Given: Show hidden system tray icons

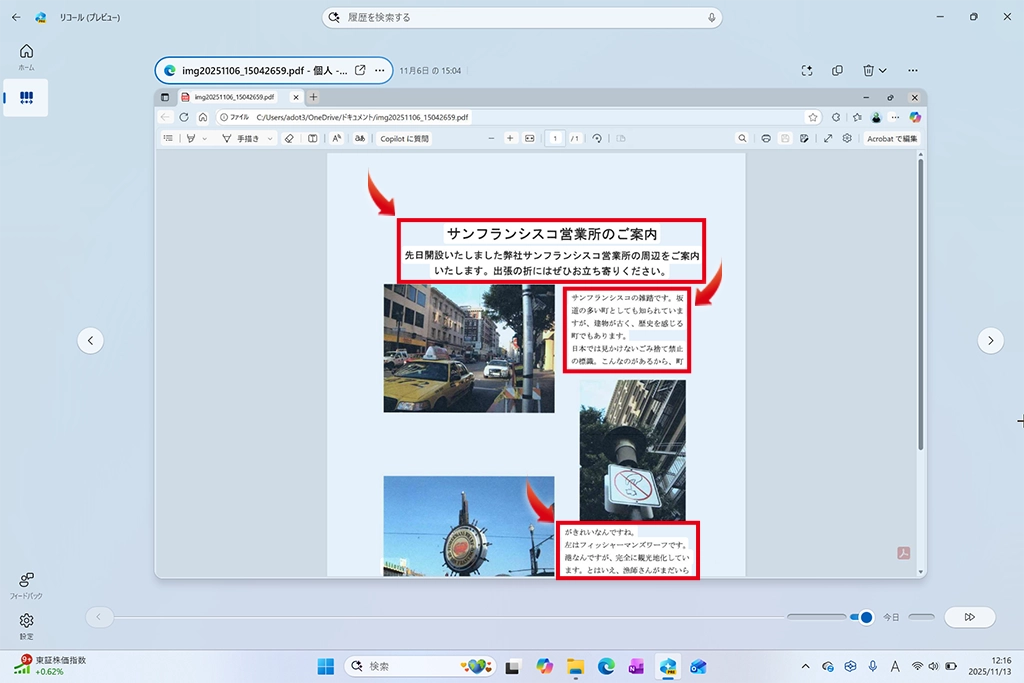Looking at the screenshot, I should 806,666.
